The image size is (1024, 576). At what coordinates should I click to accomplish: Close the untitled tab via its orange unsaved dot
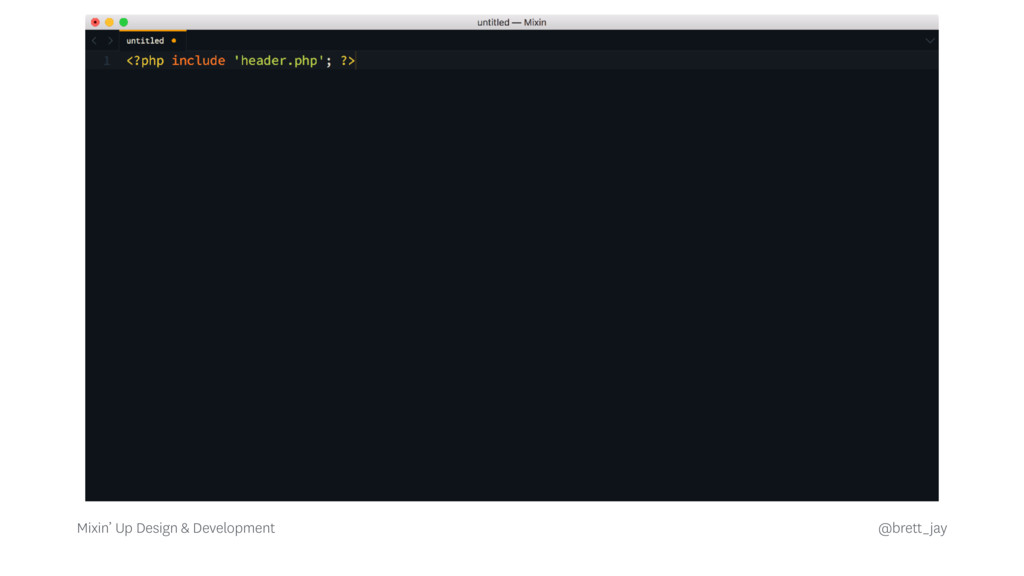(174, 40)
